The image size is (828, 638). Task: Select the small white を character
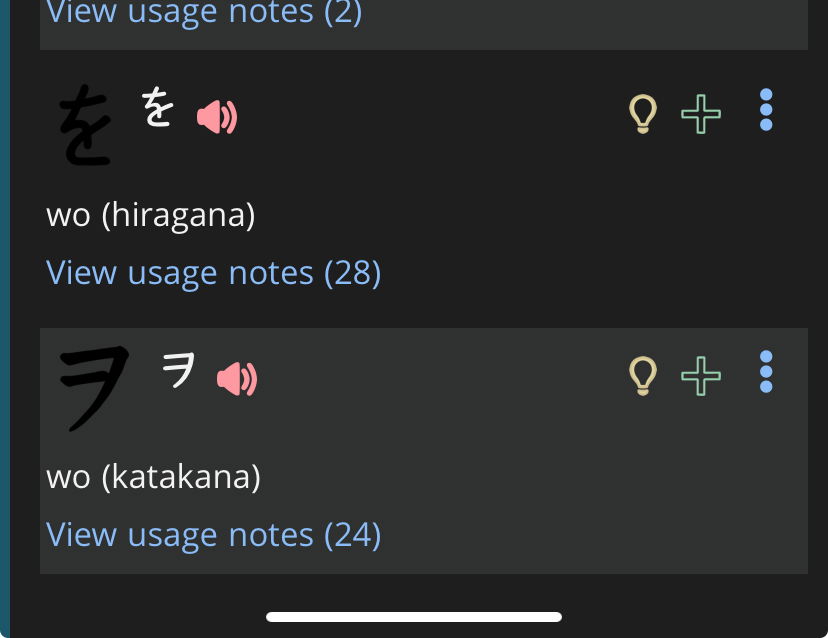[x=156, y=106]
